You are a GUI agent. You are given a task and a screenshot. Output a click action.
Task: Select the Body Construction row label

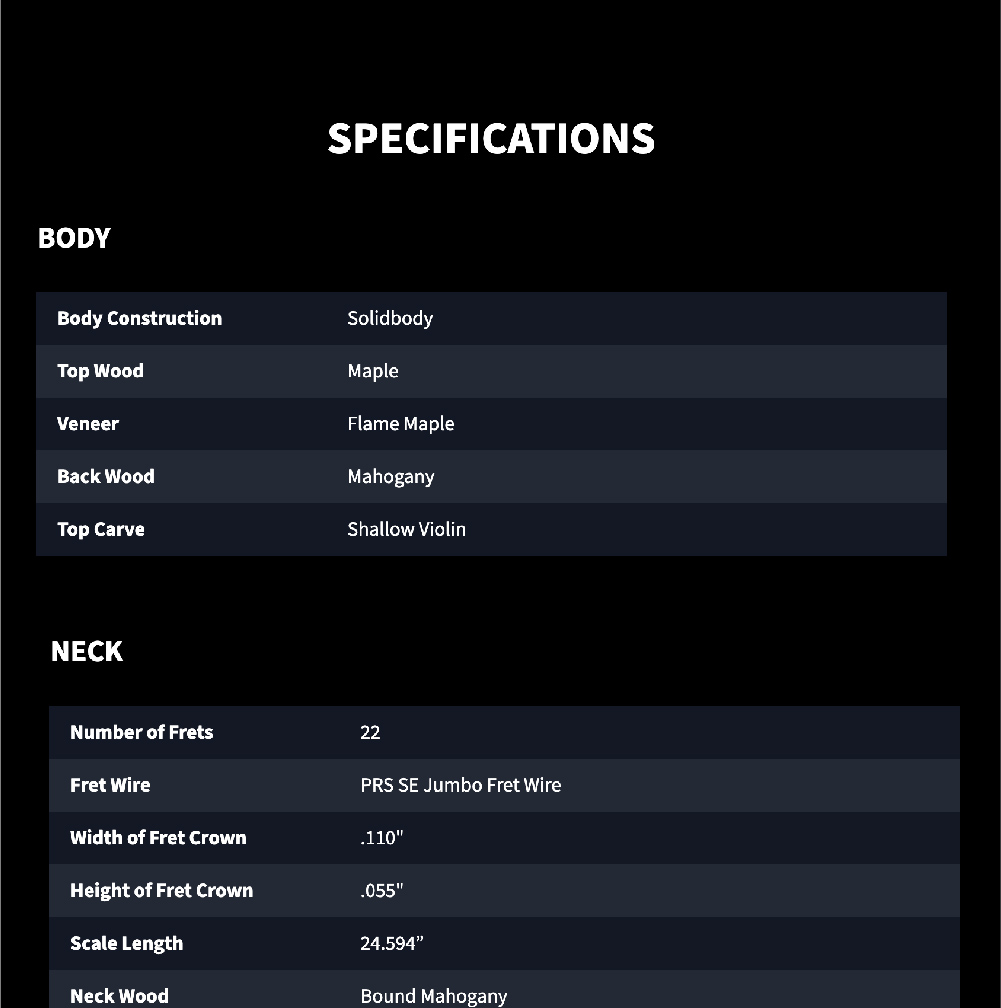[x=139, y=318]
